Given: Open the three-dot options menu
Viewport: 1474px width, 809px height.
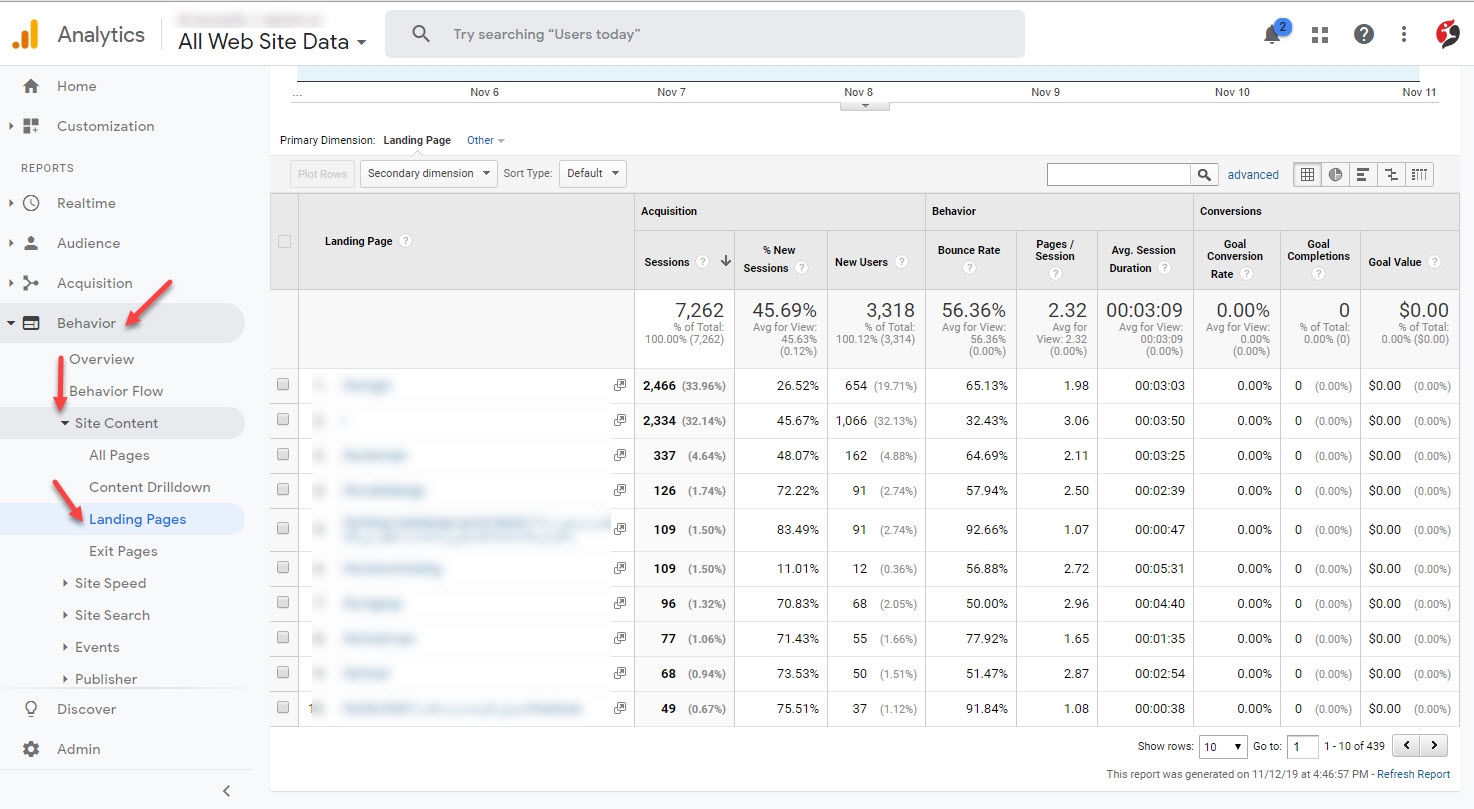Looking at the screenshot, I should coord(1404,34).
